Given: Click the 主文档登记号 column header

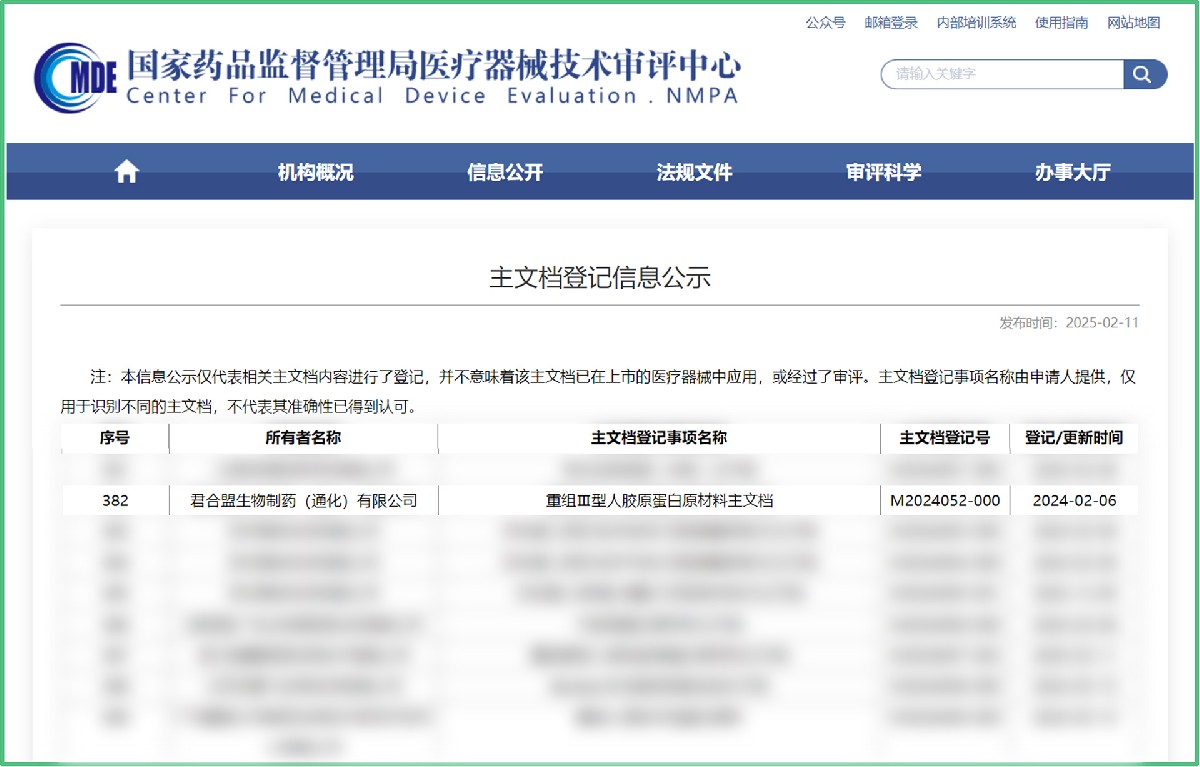Looking at the screenshot, I should 945,438.
